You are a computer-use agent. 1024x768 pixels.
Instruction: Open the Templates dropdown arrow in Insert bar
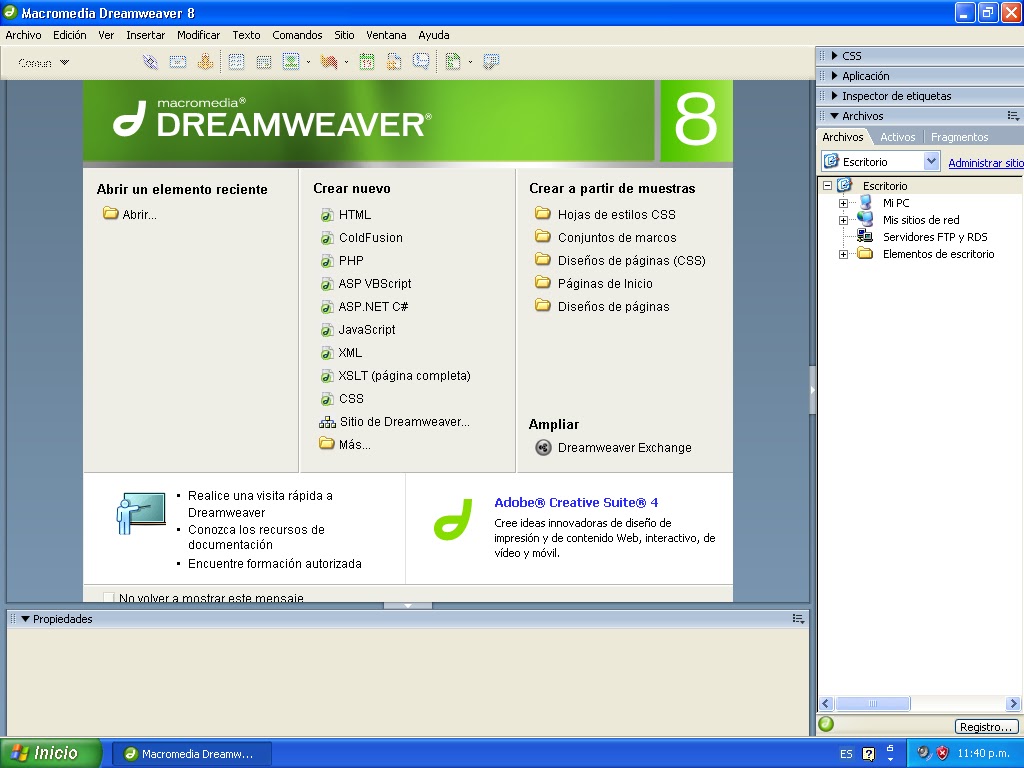470,63
